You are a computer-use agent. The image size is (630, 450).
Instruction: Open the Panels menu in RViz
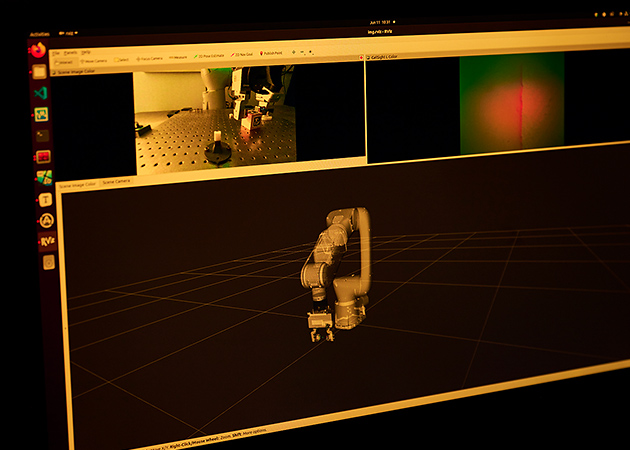pos(70,53)
